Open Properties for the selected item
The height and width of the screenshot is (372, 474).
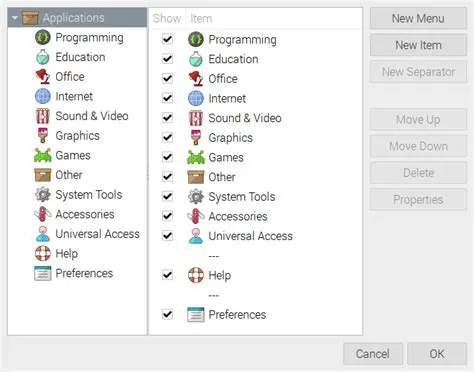(x=418, y=199)
